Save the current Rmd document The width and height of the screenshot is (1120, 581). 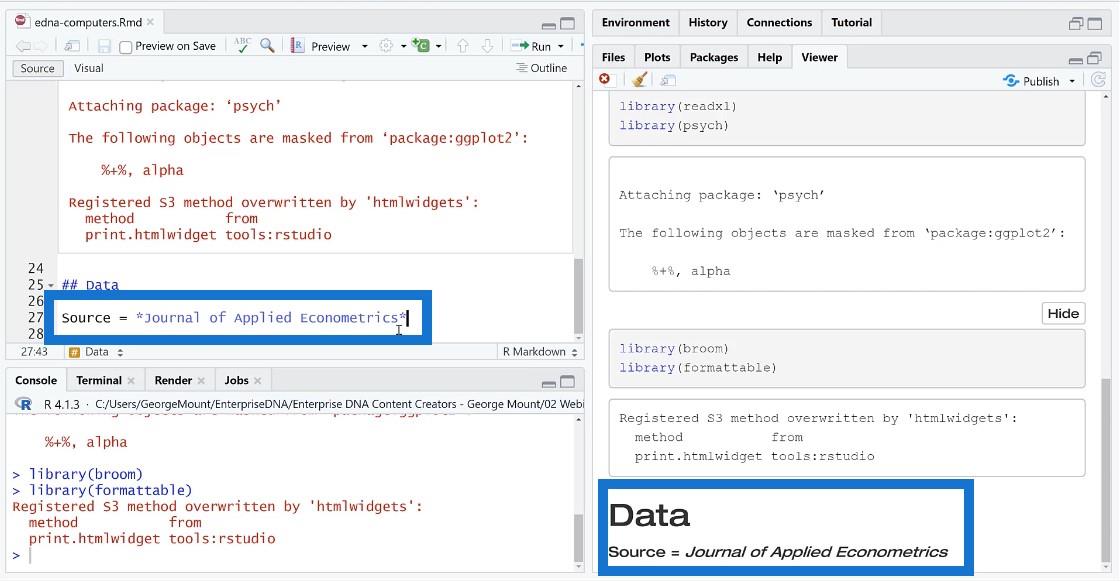pyautogui.click(x=104, y=46)
